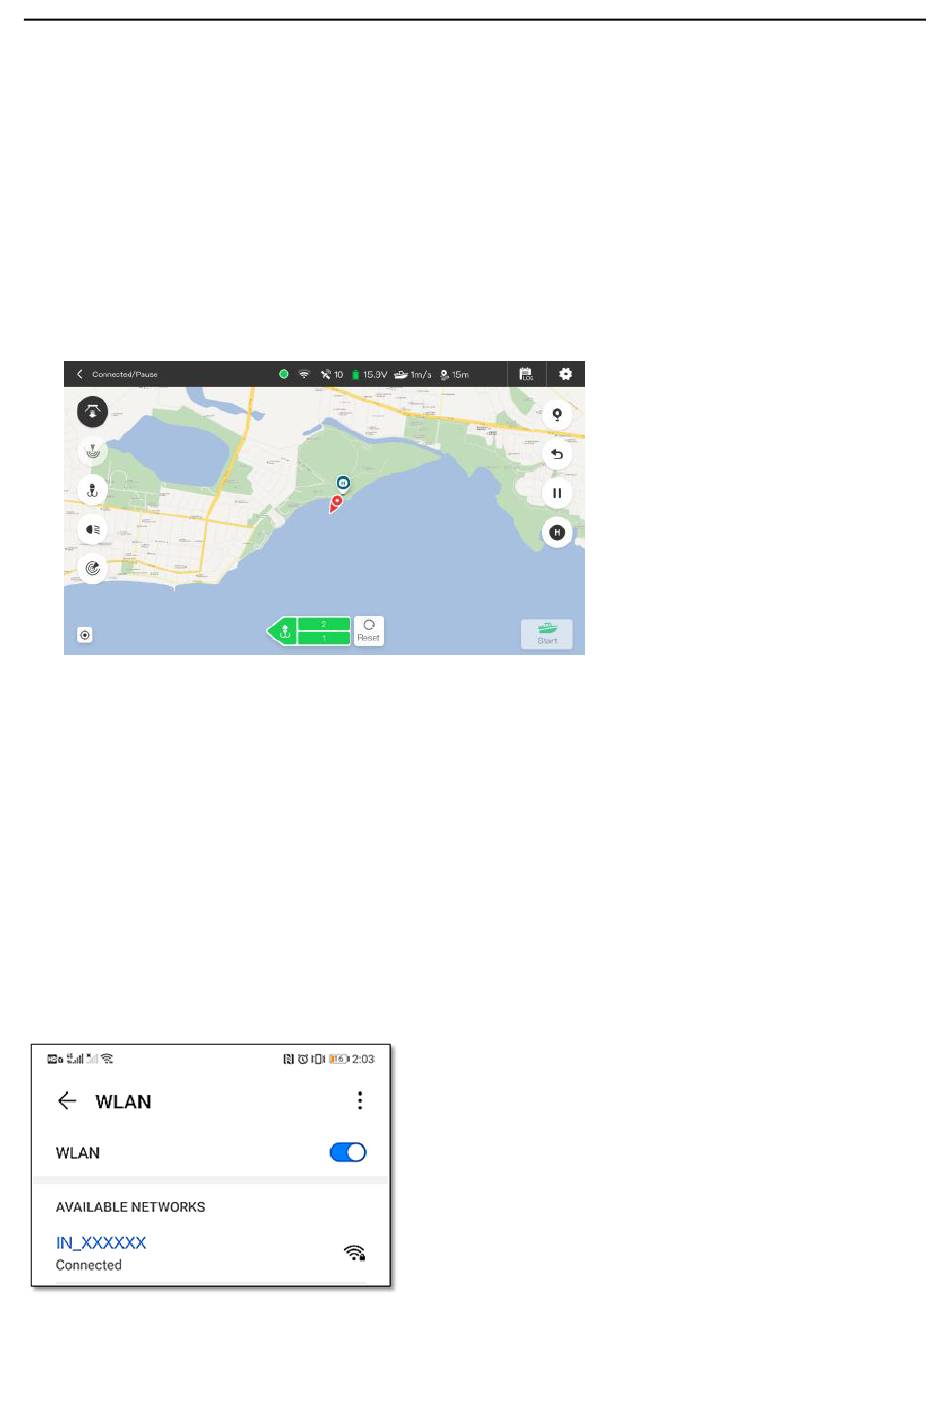Viewport: 950px width, 1402px height.
Task: Tap the headlight icon on the left
Action: 93,530
